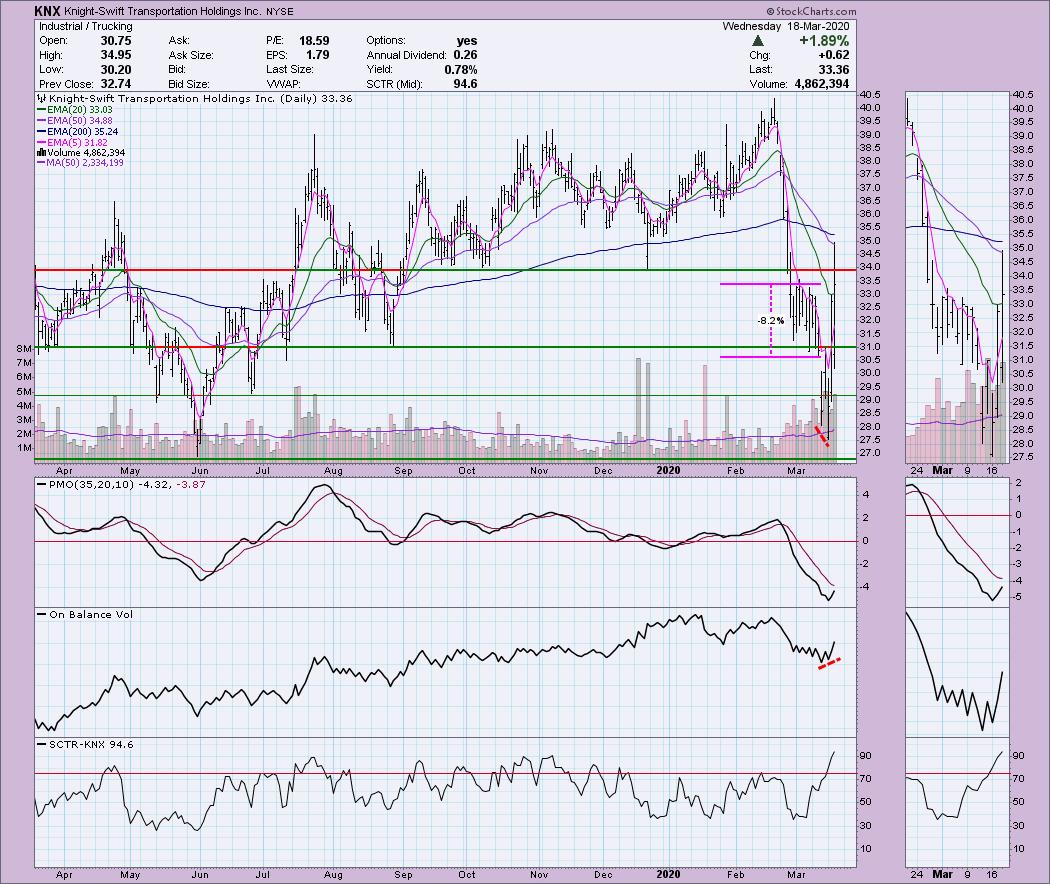Screen dimensions: 1050x884
Task: Click the 'SCTR-KNX 94.6' indicator label
Action: 91,745
